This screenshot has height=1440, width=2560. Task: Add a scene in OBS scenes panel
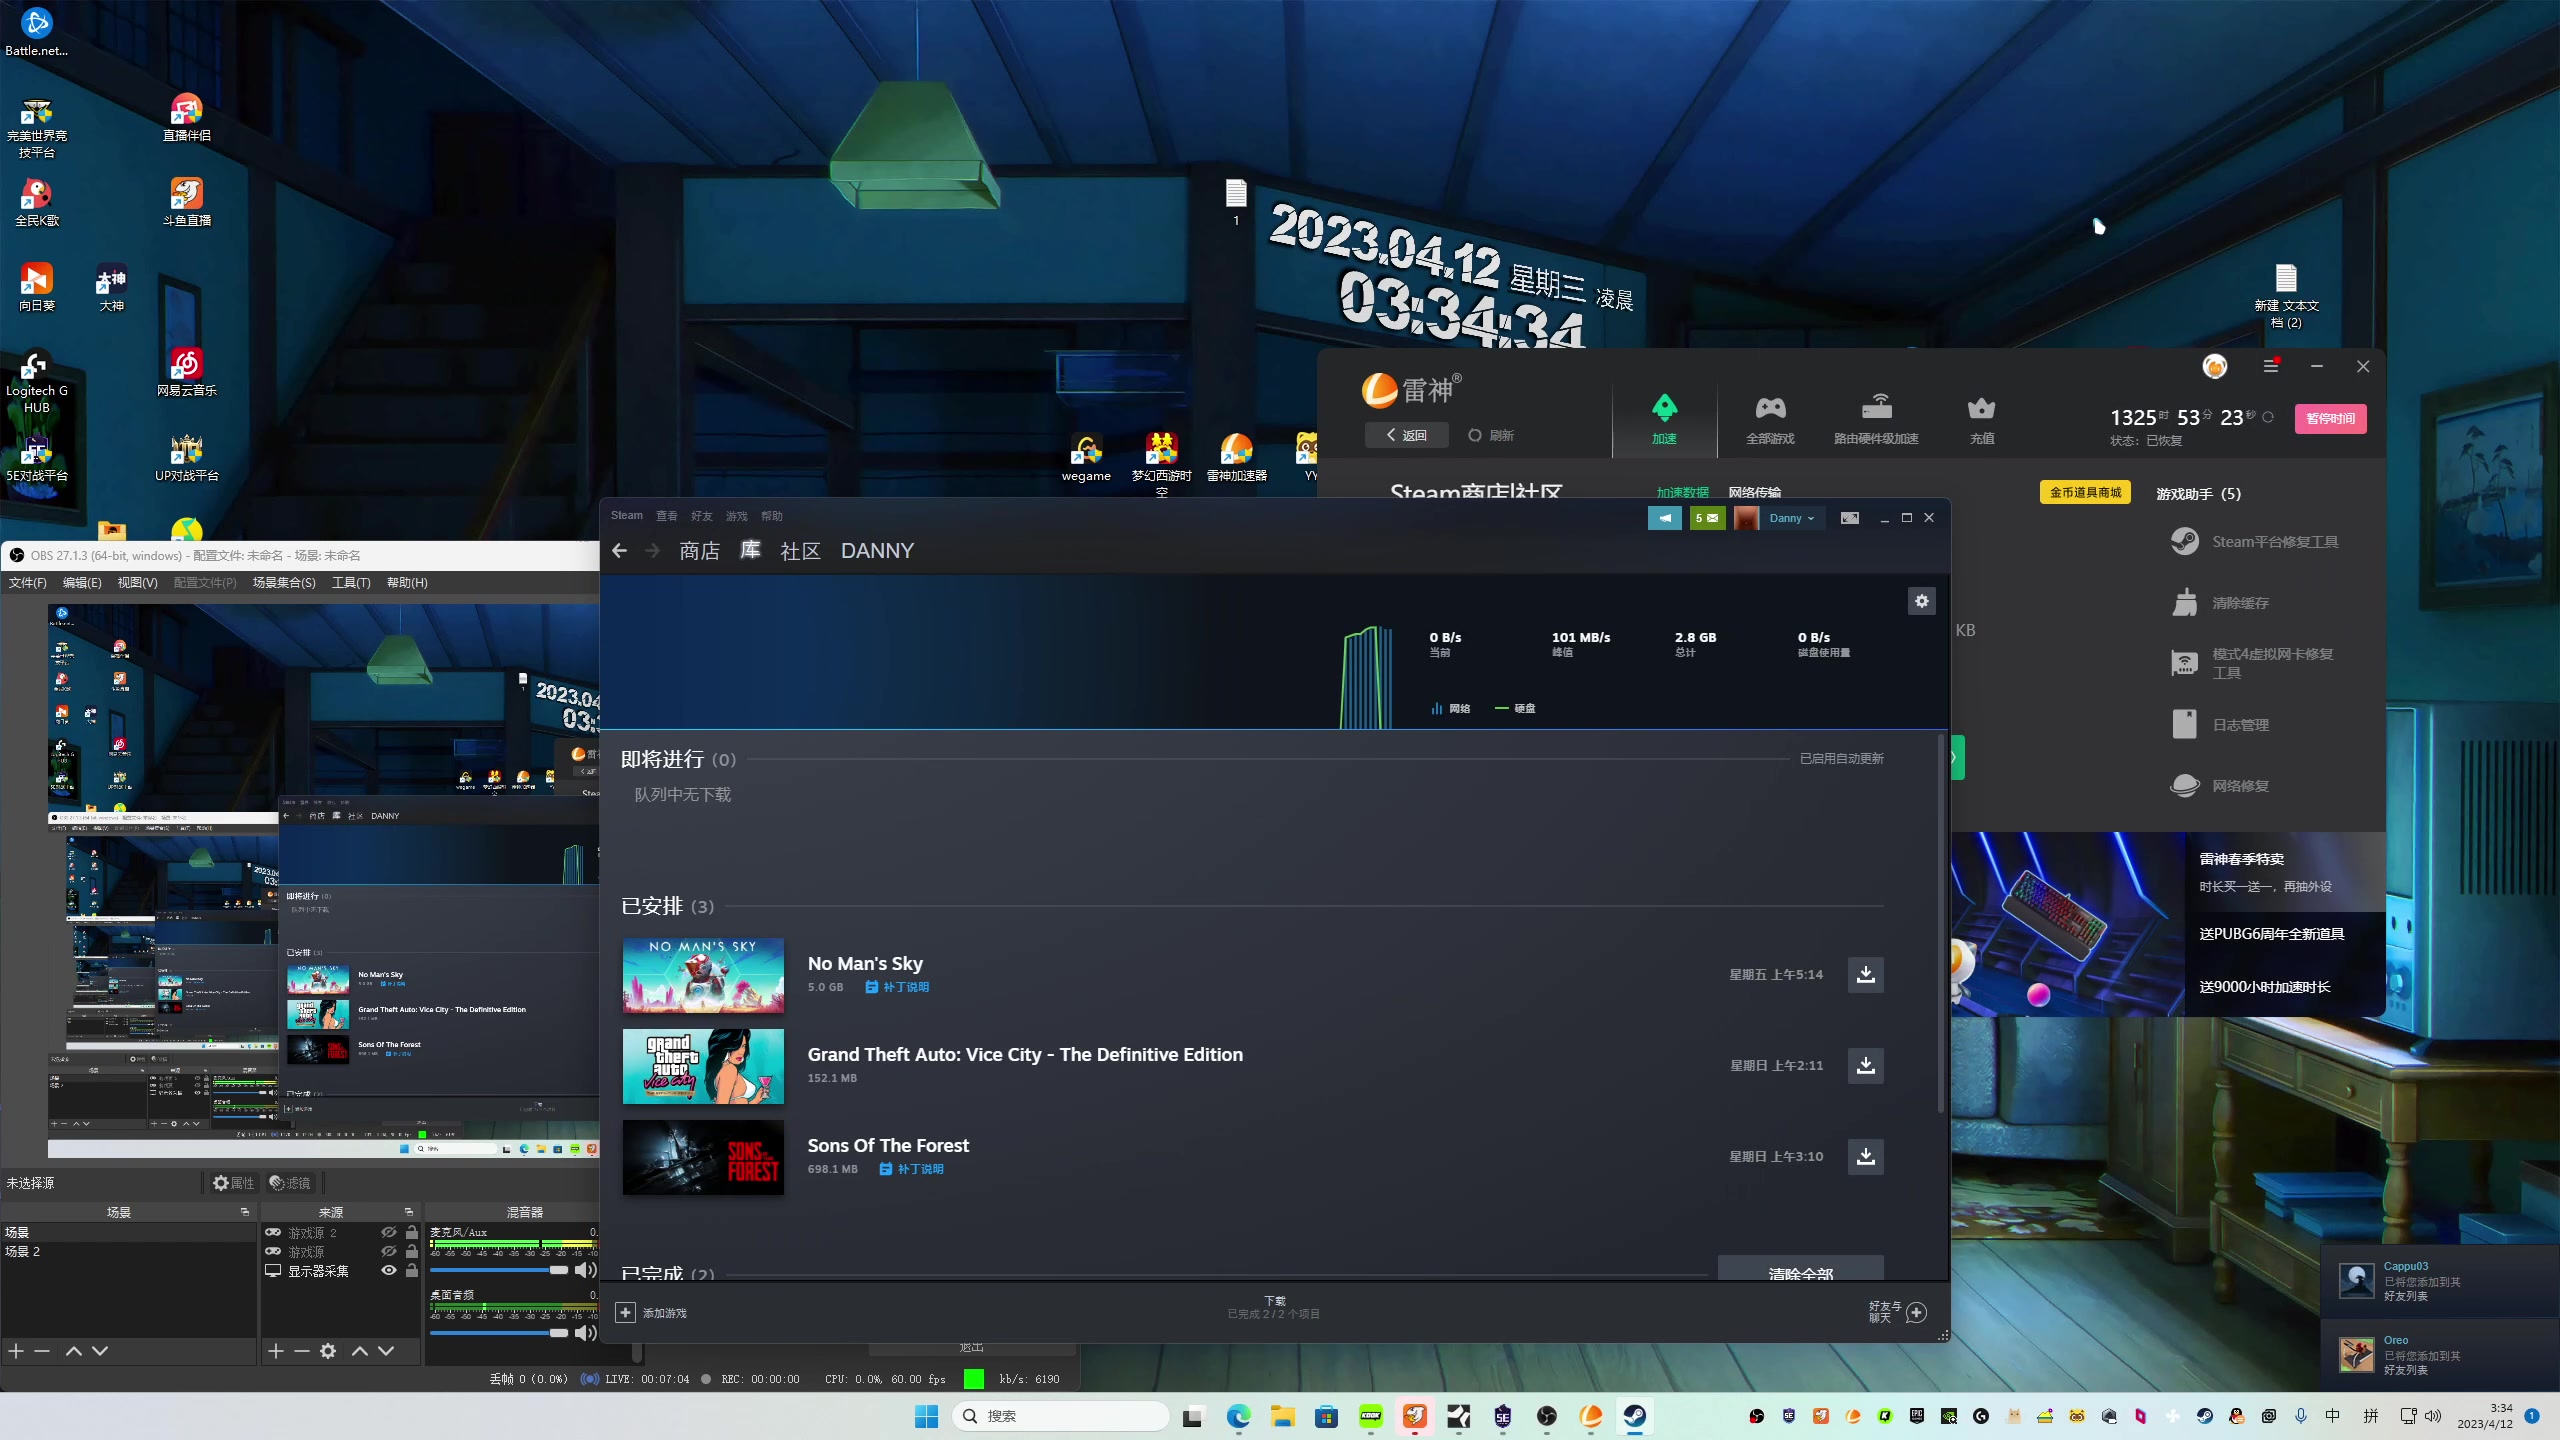click(16, 1351)
